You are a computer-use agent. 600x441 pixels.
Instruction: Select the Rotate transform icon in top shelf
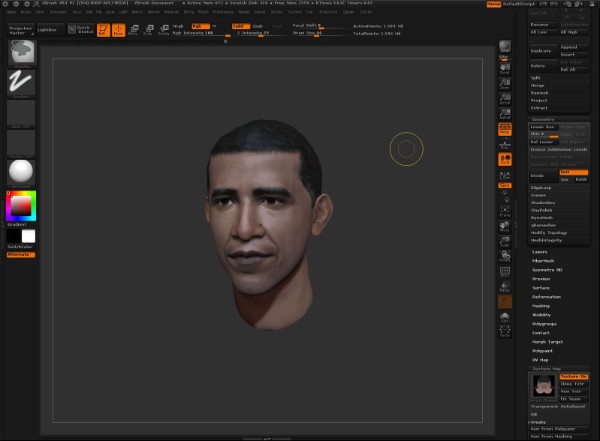[164, 30]
